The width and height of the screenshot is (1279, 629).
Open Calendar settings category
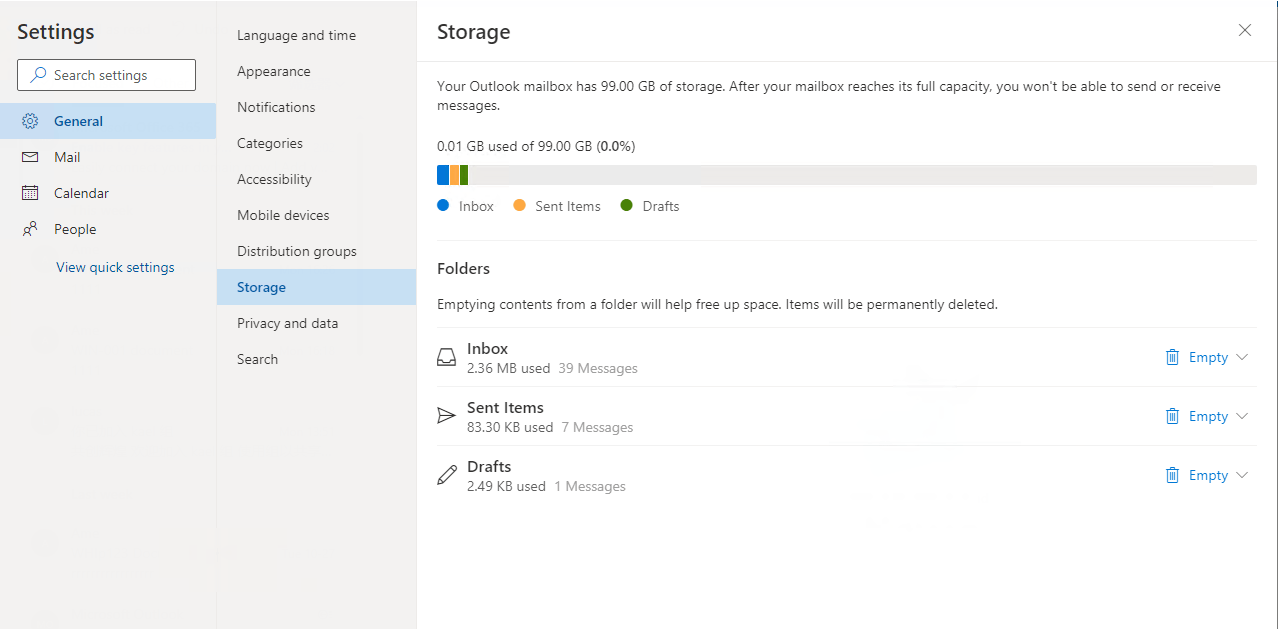pos(108,193)
